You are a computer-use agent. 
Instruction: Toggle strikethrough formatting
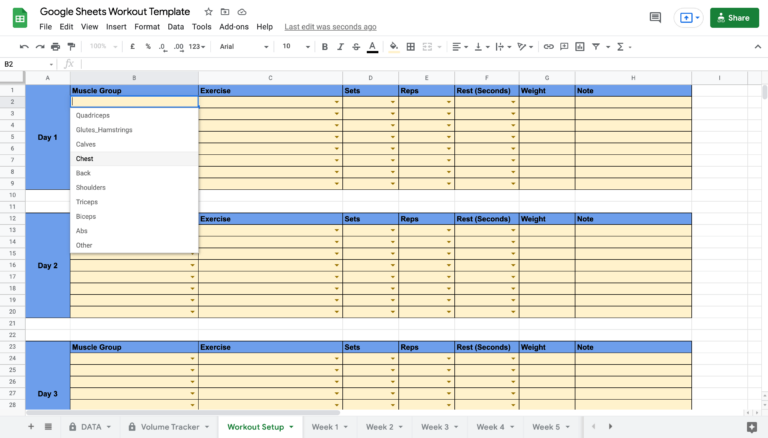pyautogui.click(x=356, y=47)
